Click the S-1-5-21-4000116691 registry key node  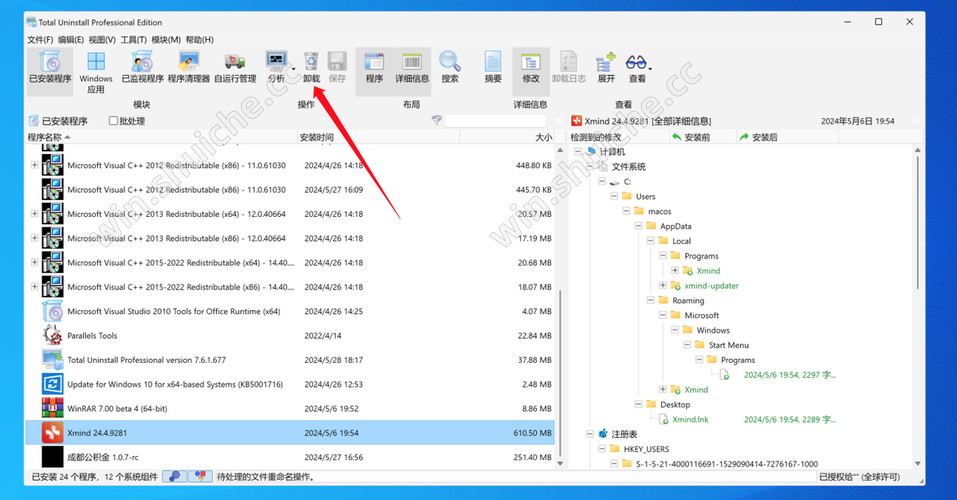click(726, 464)
